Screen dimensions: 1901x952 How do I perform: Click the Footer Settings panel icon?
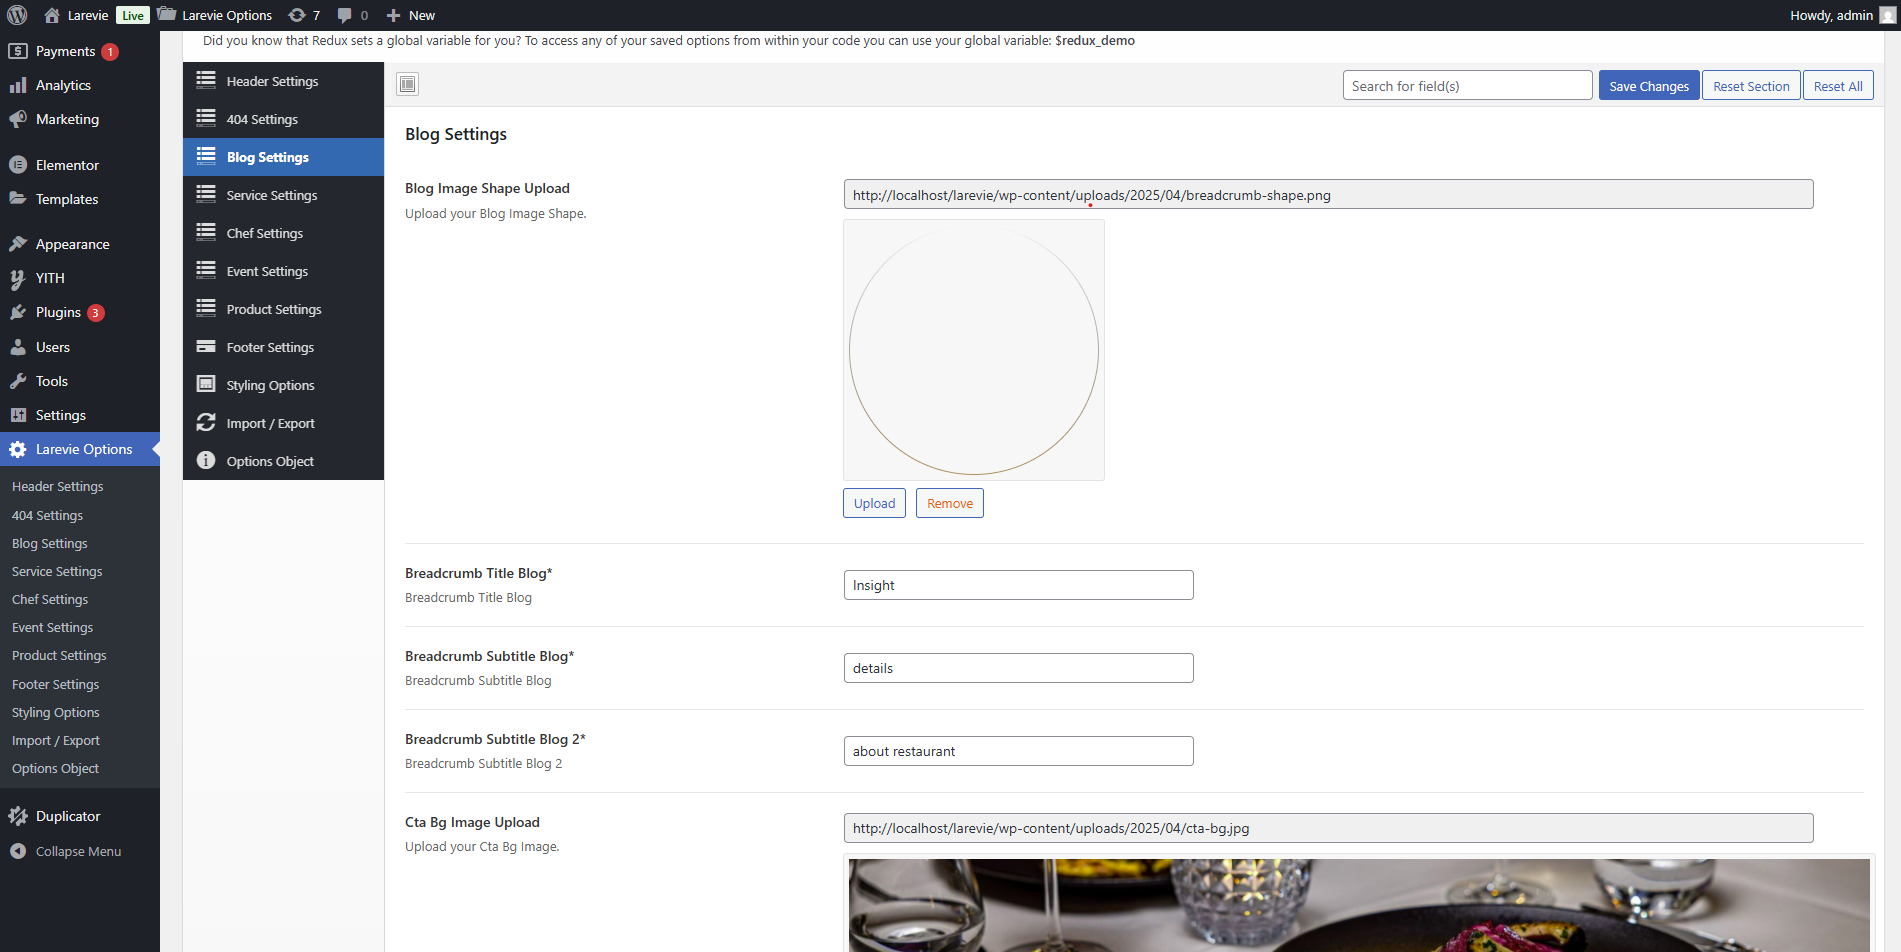[x=206, y=347]
